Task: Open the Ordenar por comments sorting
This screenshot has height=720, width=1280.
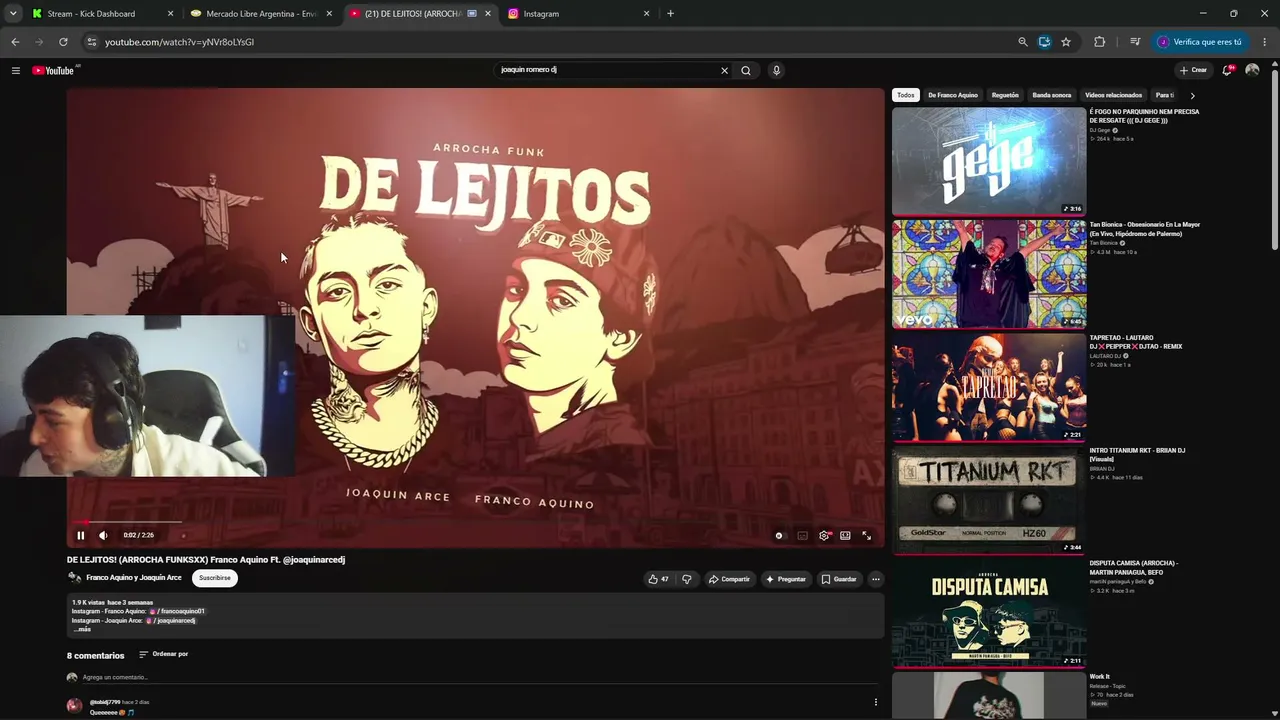Action: pos(164,654)
